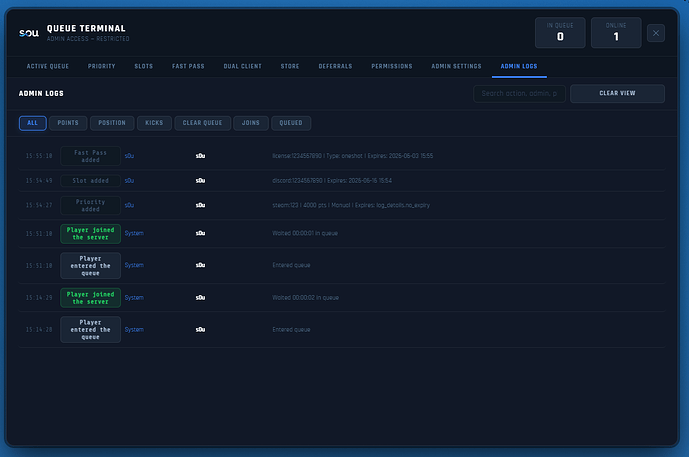689x457 pixels.
Task: Click Player joined the server badge at 15:51:10
Action: point(91,233)
